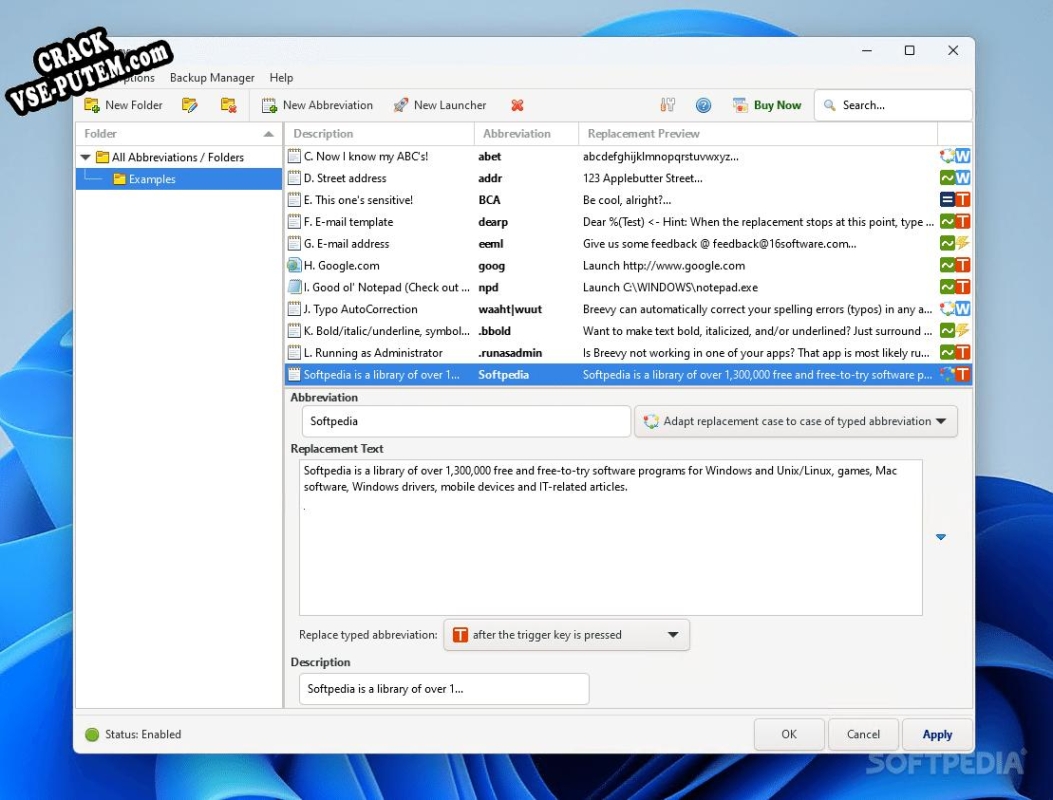The width and height of the screenshot is (1053, 800).
Task: Click '123 Applebutter Street...' preview text
Action: (x=643, y=178)
